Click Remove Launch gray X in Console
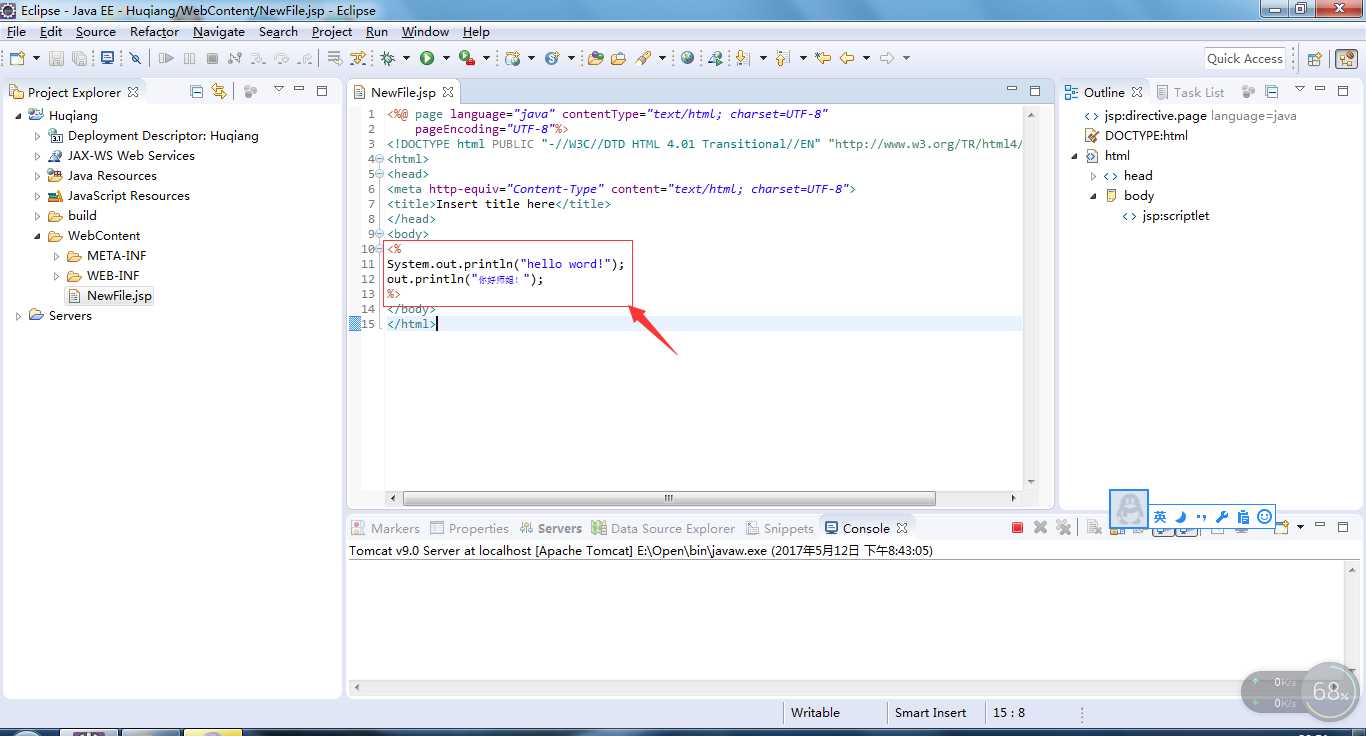1366x736 pixels. pyautogui.click(x=1040, y=528)
